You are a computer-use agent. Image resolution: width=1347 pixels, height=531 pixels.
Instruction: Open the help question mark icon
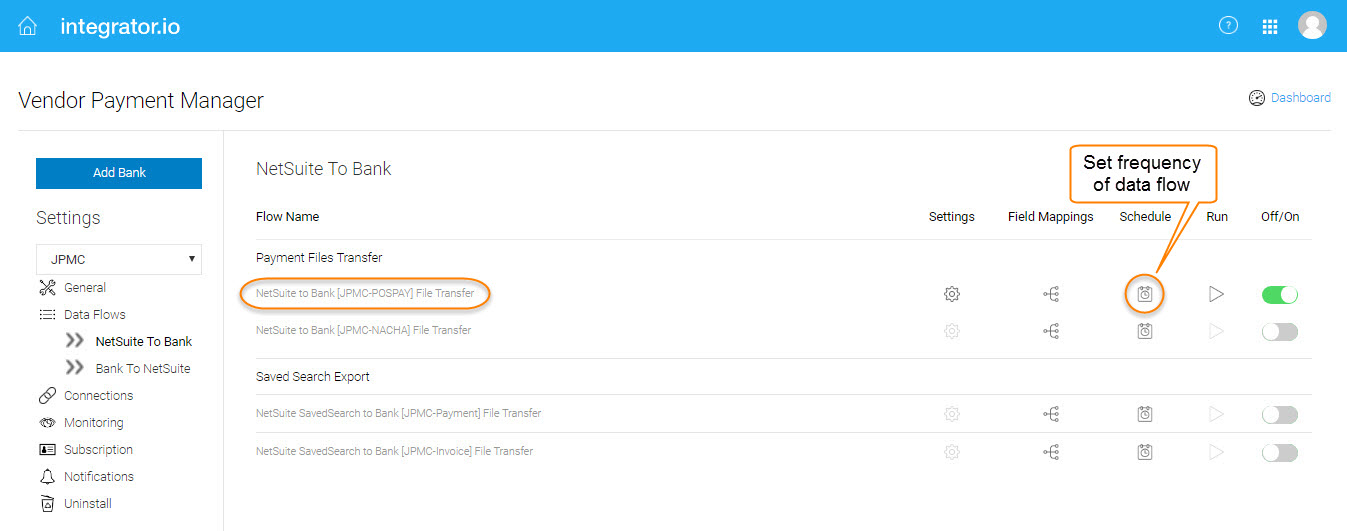pos(1228,26)
